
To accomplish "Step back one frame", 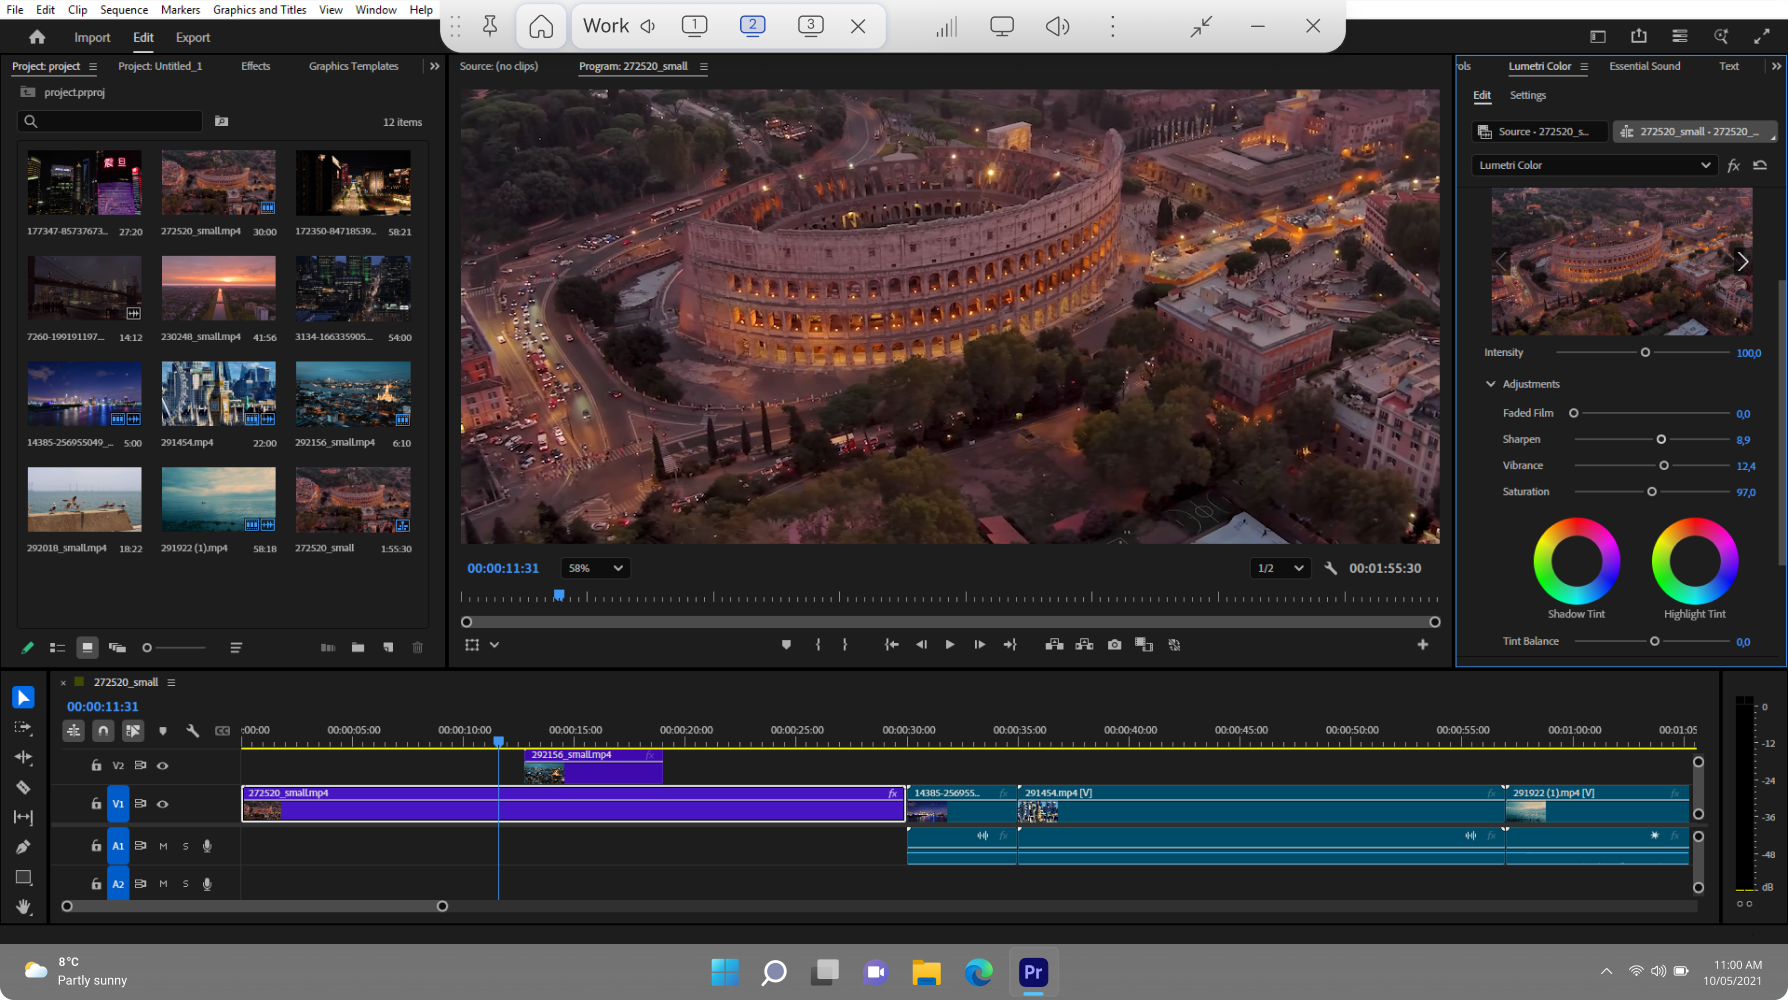I will coord(921,645).
